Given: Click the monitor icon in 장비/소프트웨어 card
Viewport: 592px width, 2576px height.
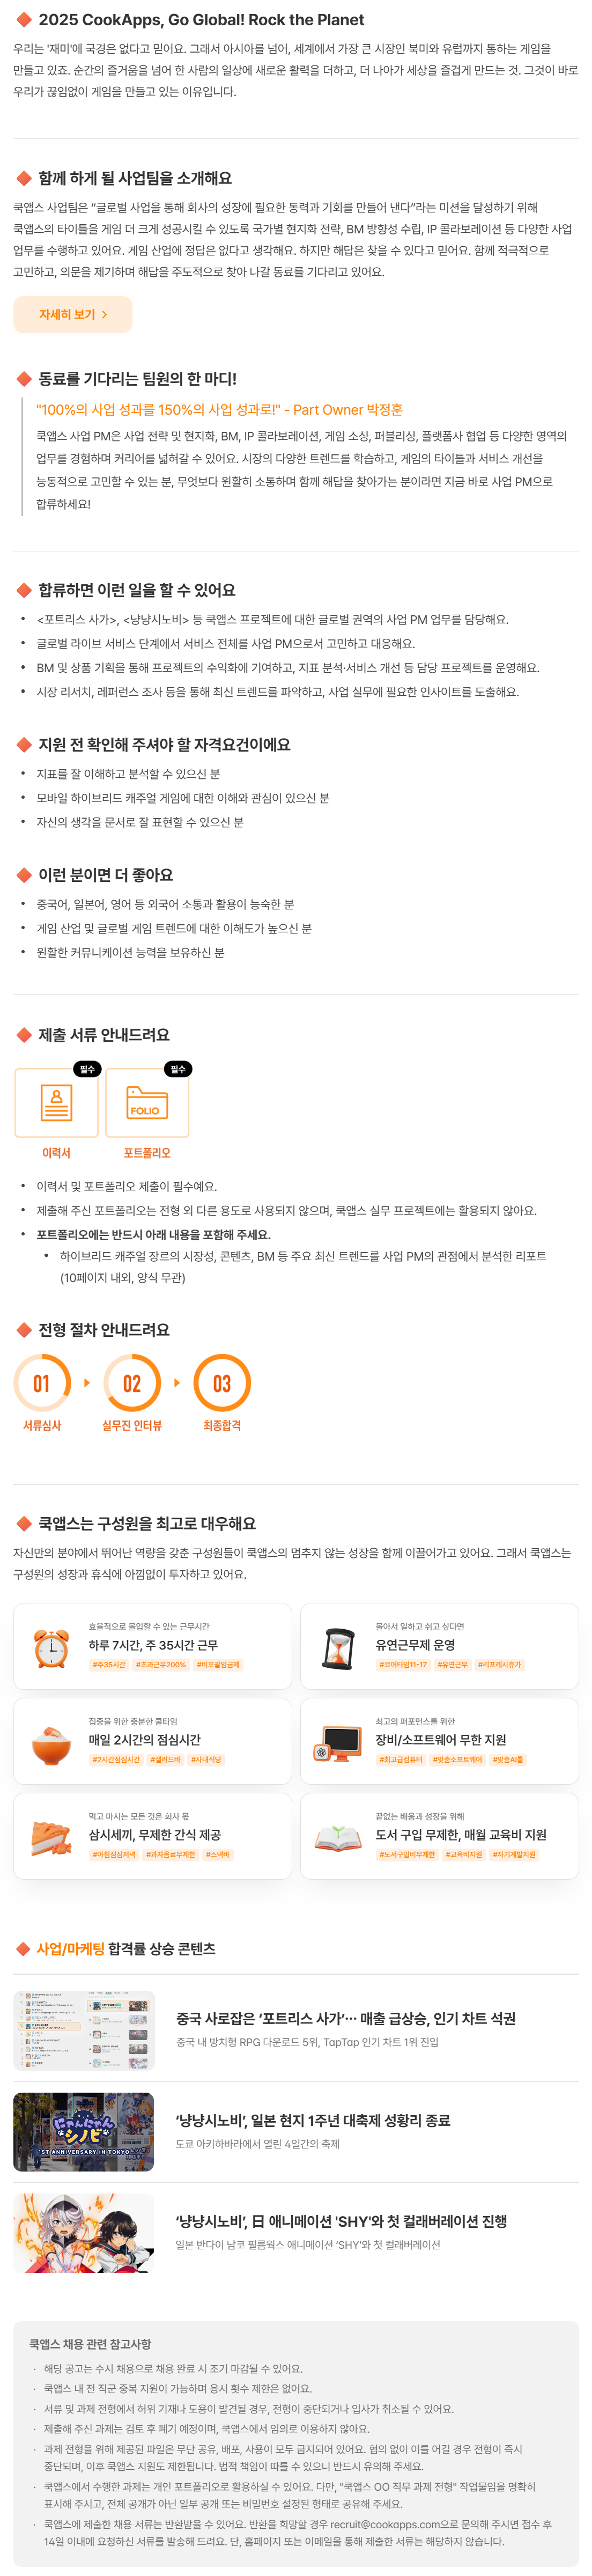Looking at the screenshot, I should 338,1742.
